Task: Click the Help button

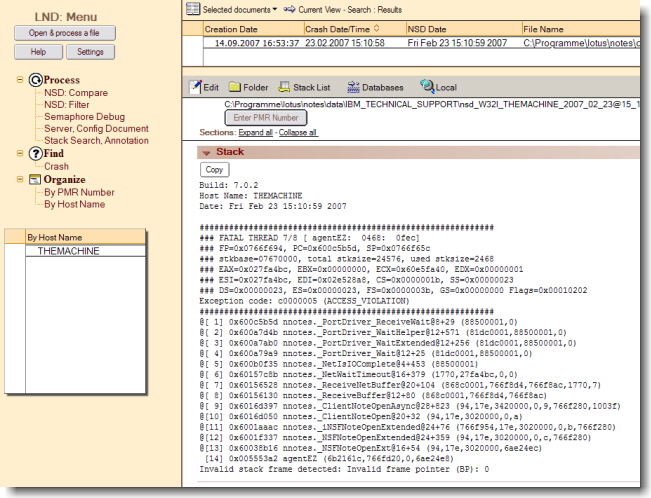Action: tap(39, 52)
